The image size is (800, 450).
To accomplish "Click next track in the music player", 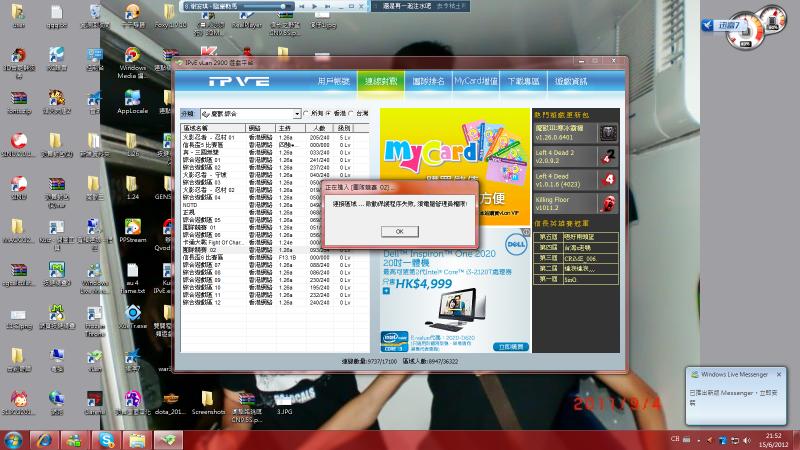I will 327,6.
